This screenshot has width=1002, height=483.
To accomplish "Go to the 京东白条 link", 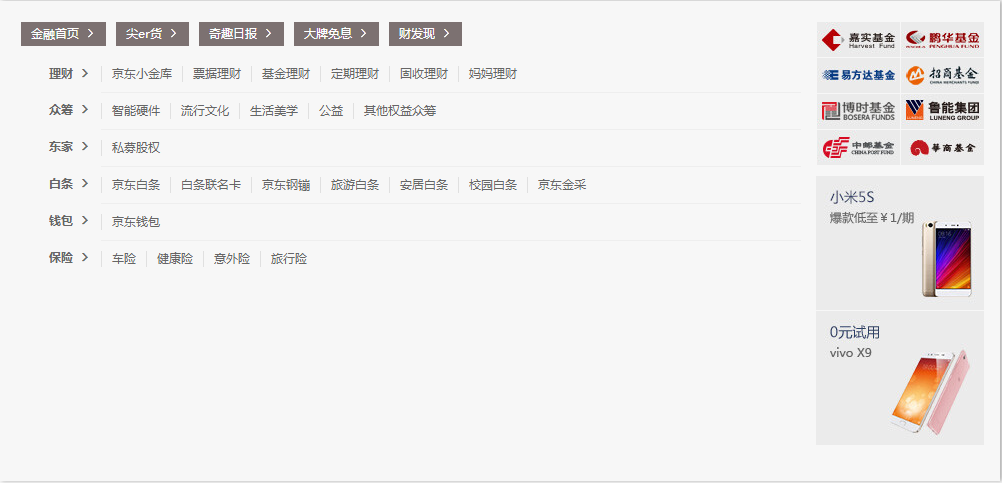I will coord(136,185).
